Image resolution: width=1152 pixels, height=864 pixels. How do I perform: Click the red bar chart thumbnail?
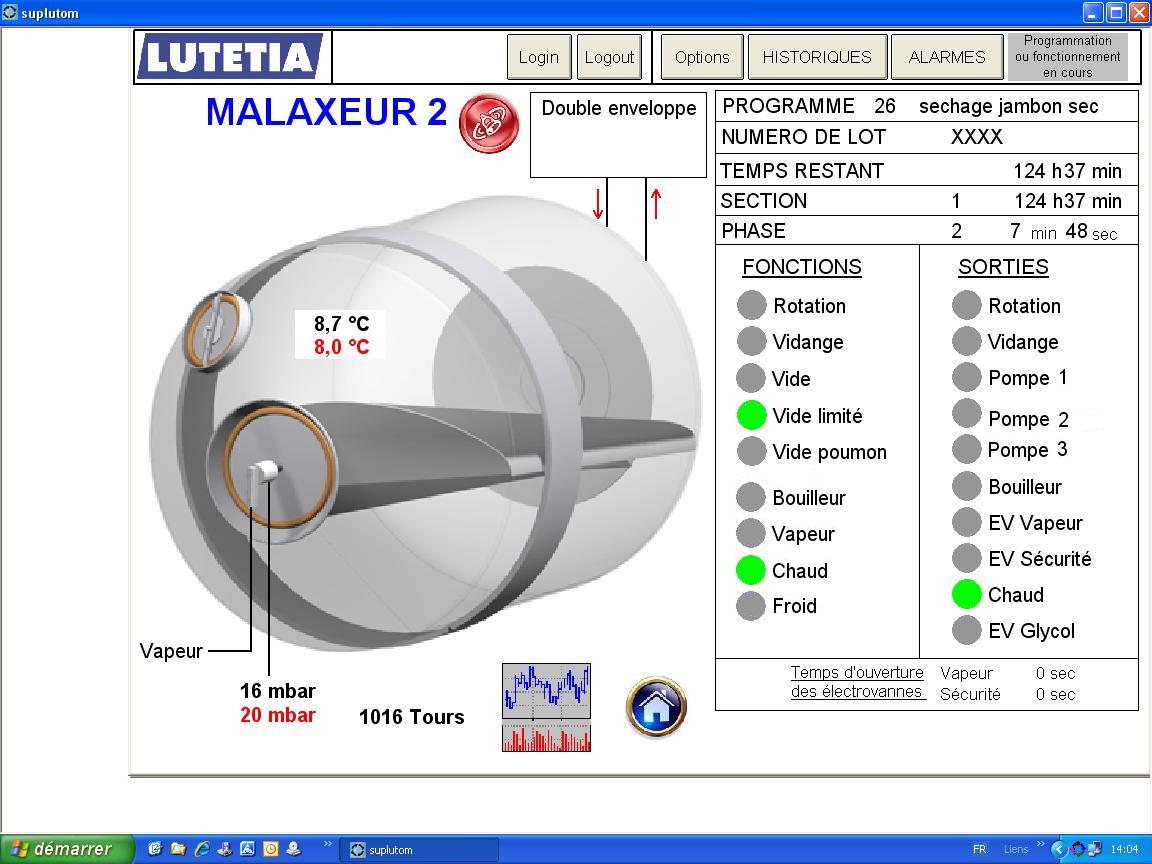pos(546,738)
